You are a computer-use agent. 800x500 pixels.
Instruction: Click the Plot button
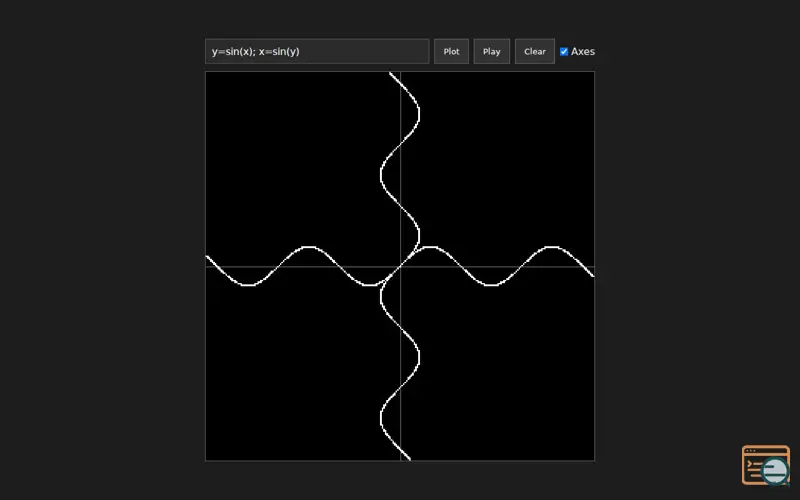click(x=451, y=52)
